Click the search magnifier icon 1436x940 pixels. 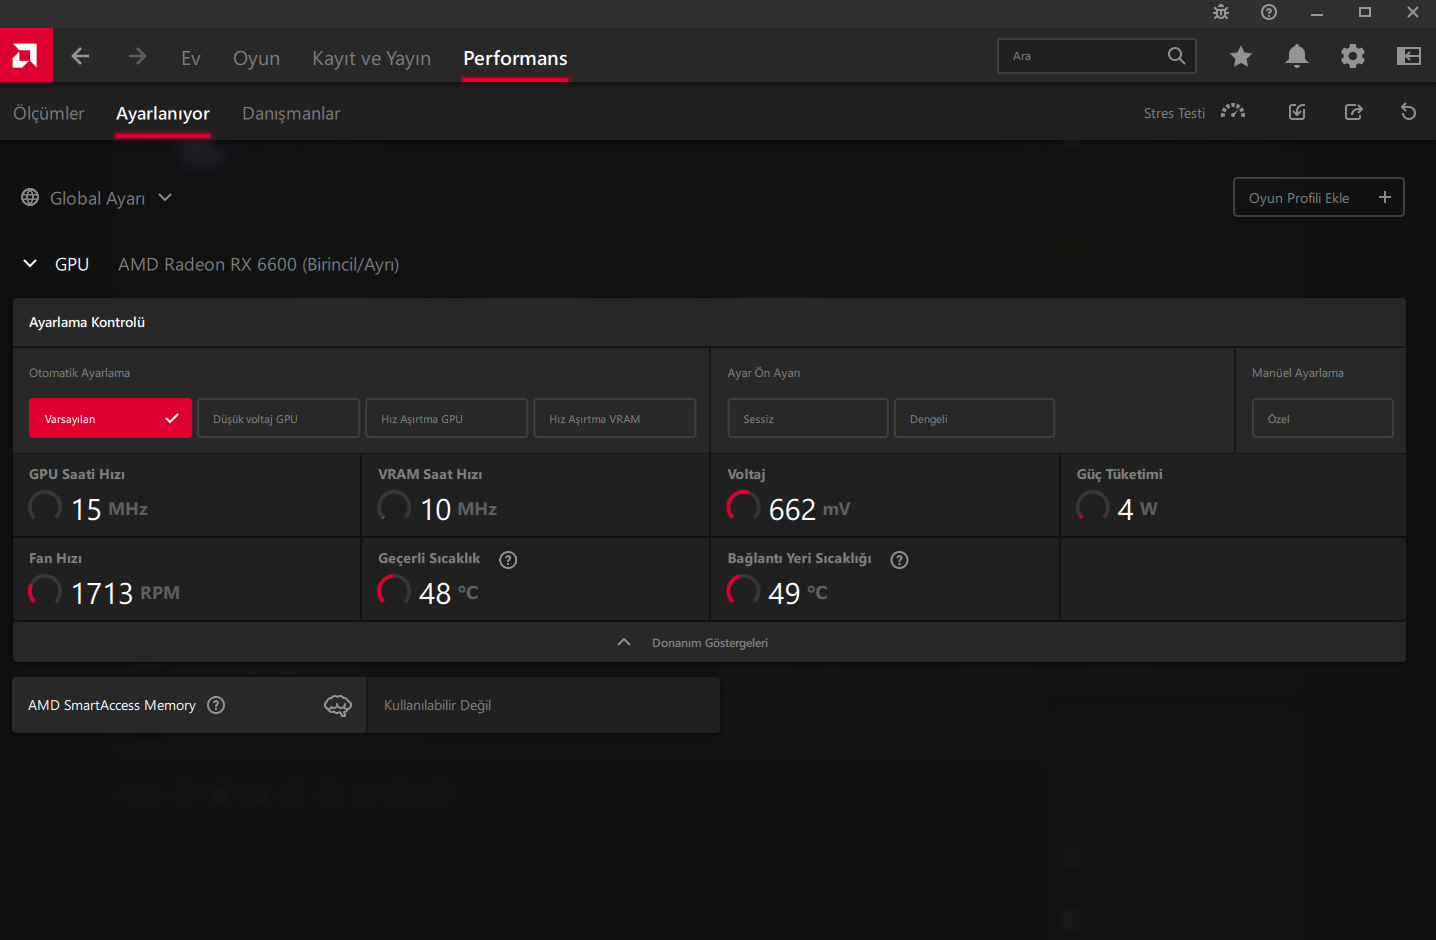click(1177, 56)
